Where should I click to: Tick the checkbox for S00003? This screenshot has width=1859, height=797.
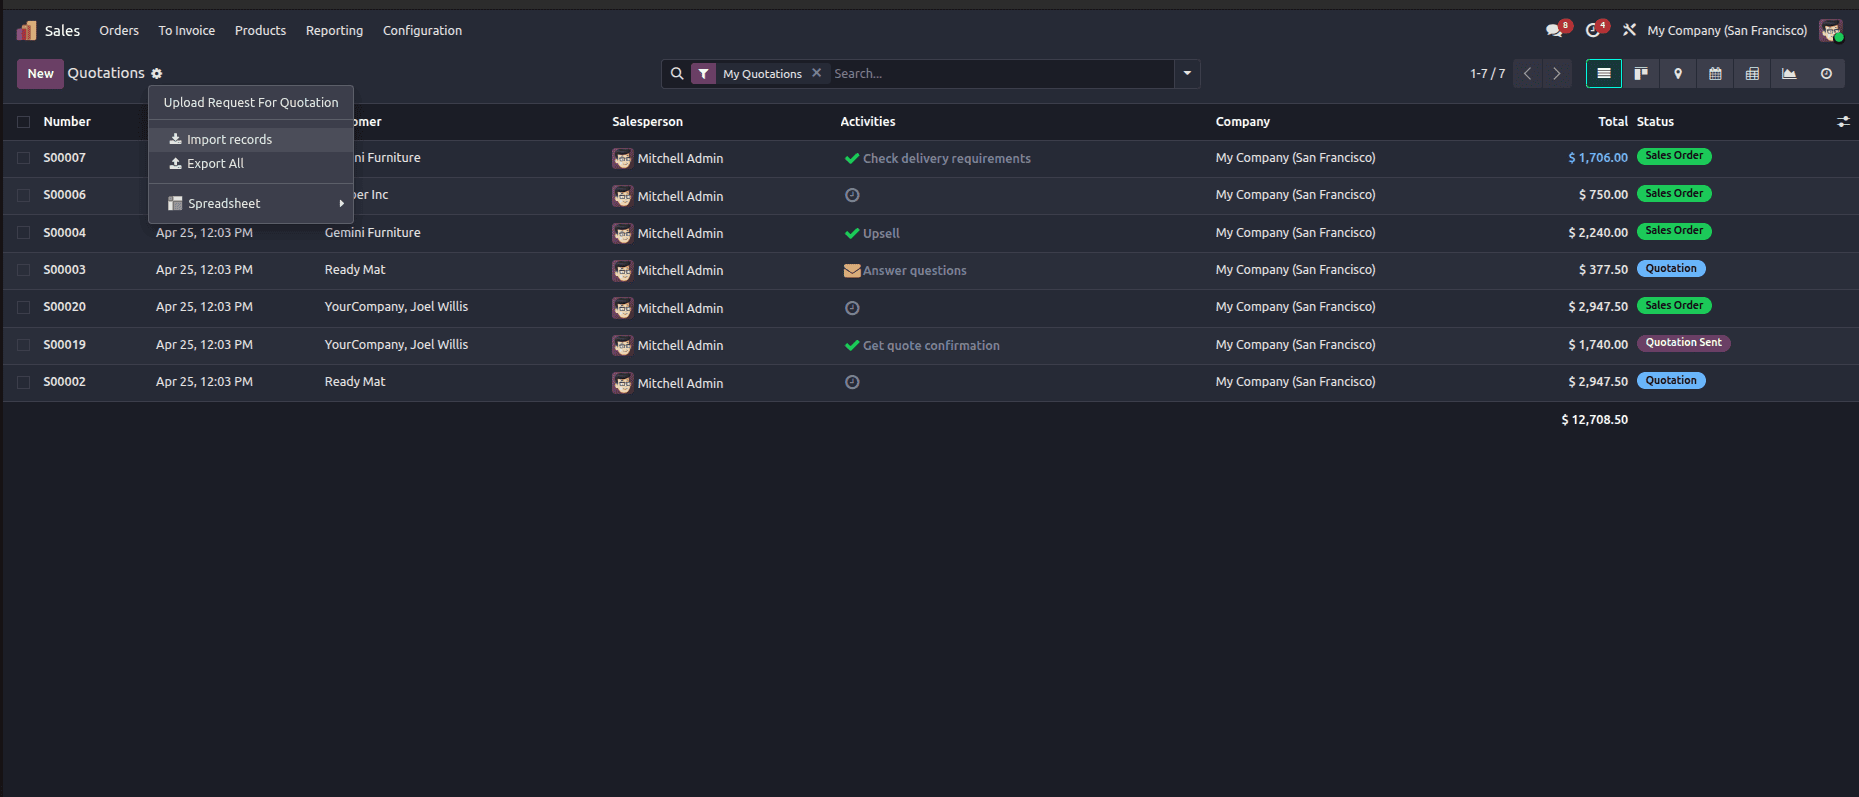point(23,270)
